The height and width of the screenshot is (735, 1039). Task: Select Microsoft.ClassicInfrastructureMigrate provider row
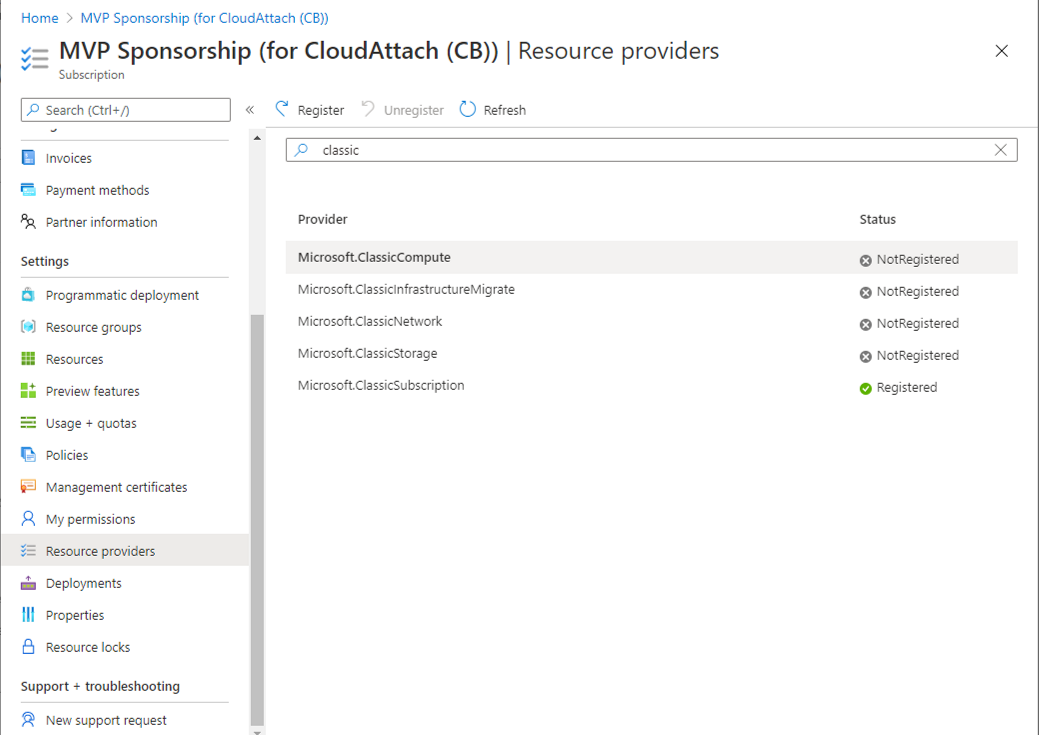point(651,290)
